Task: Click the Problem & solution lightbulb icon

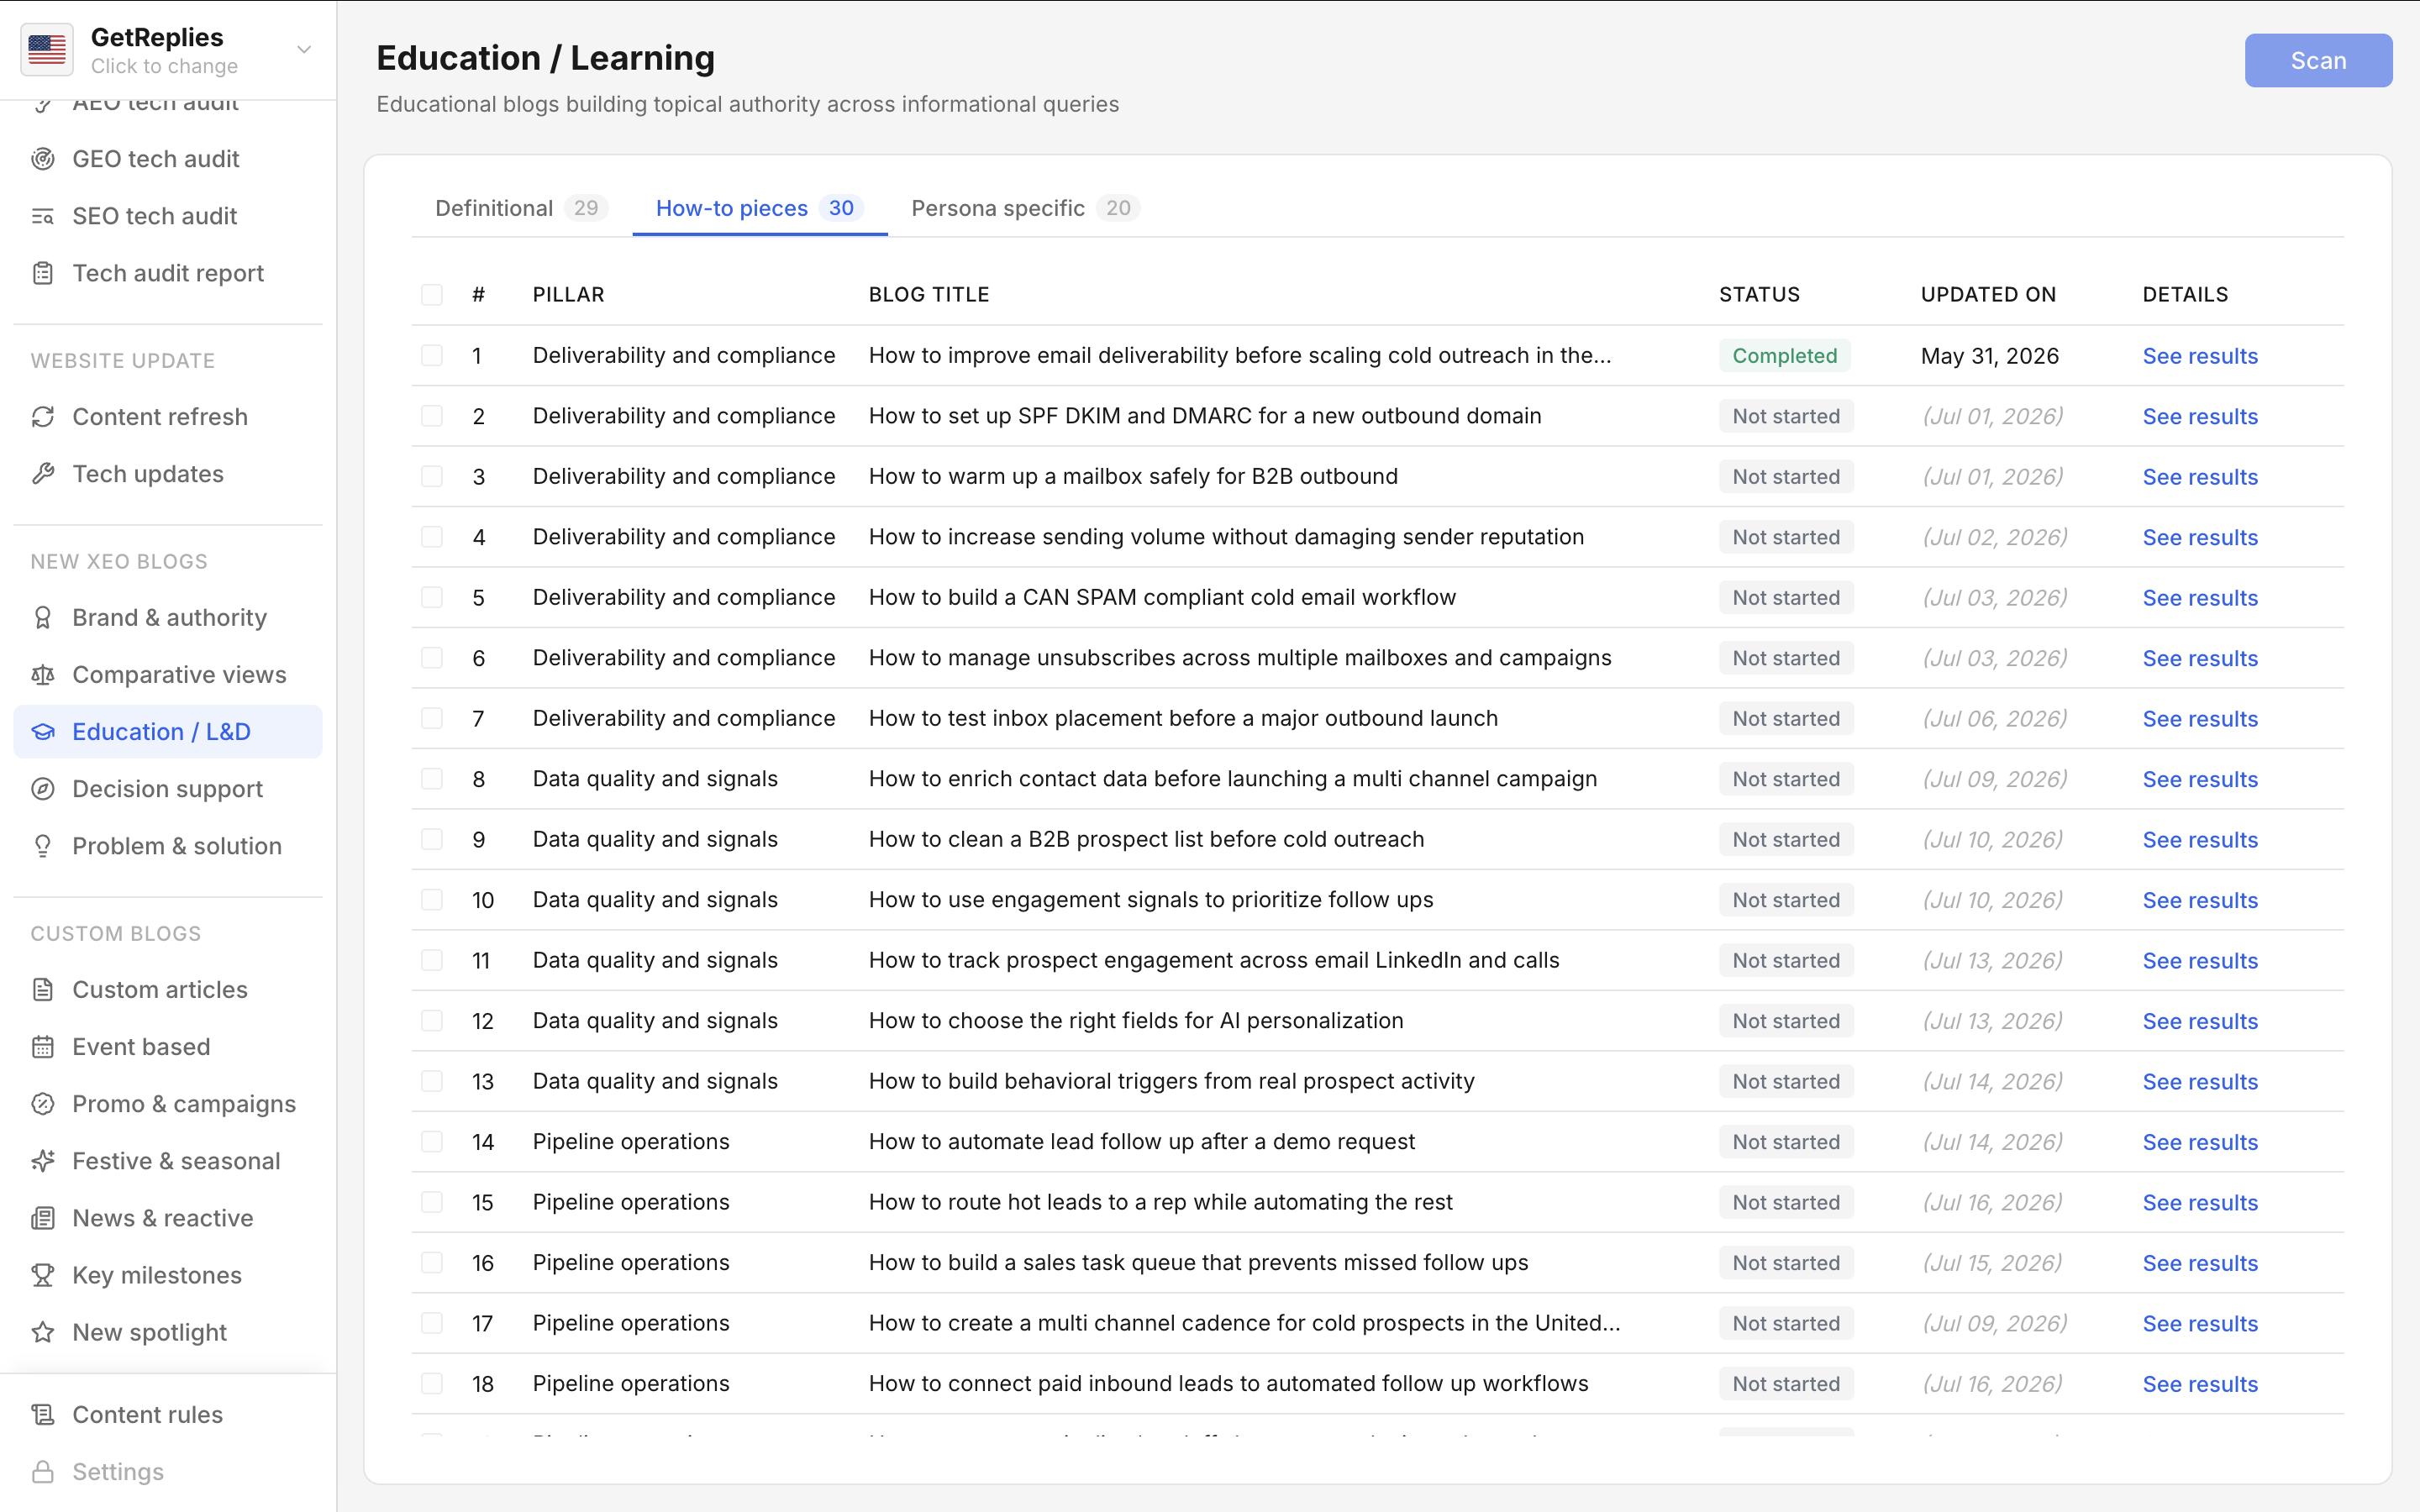Action: [43, 846]
